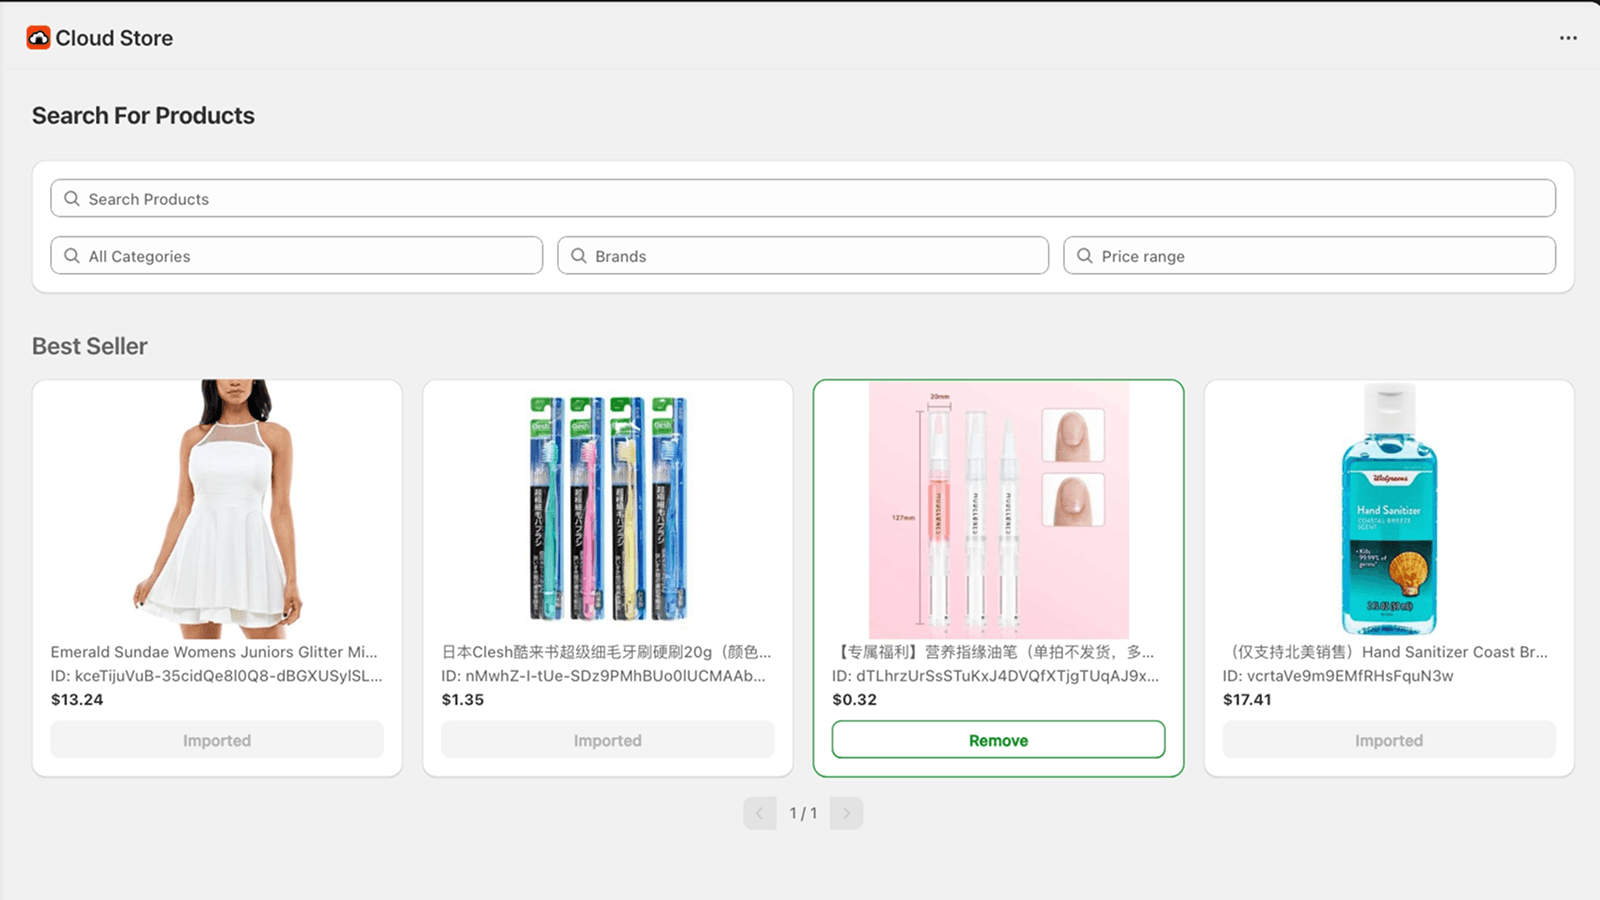Click the 日本Clesh toothbrush product title
Viewport: 1600px width, 900px height.
[606, 652]
